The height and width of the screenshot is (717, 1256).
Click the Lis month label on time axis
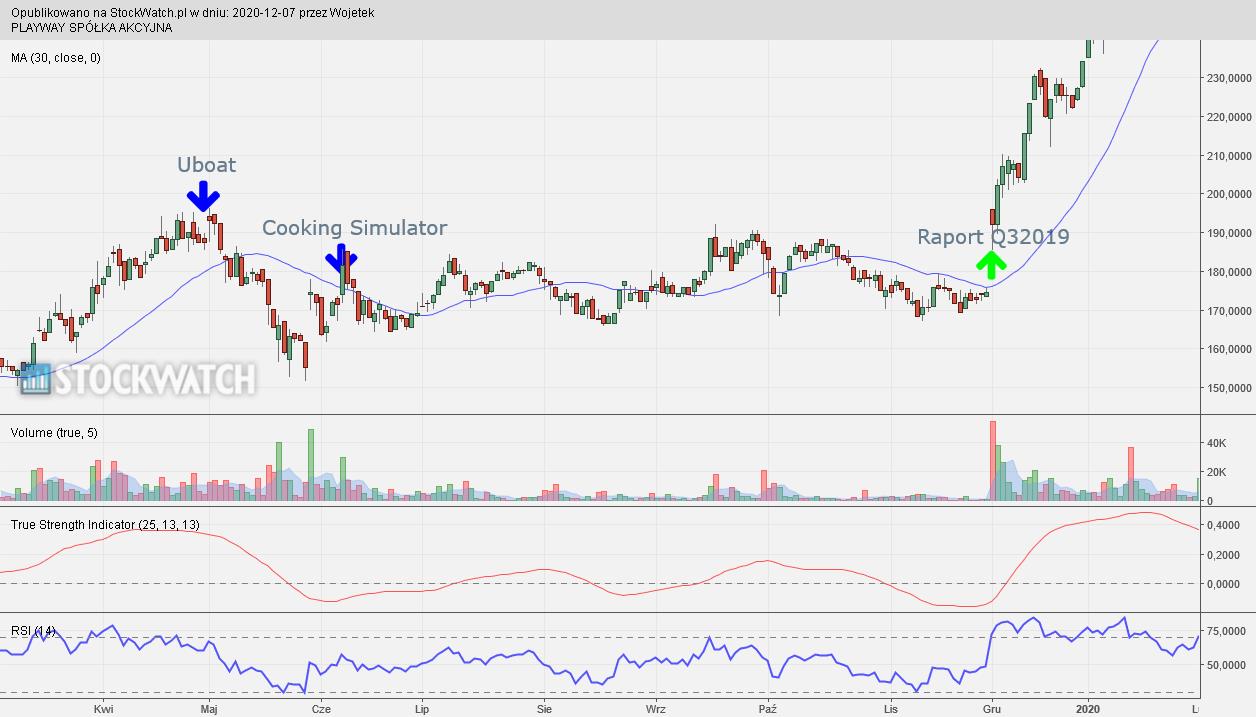890,708
